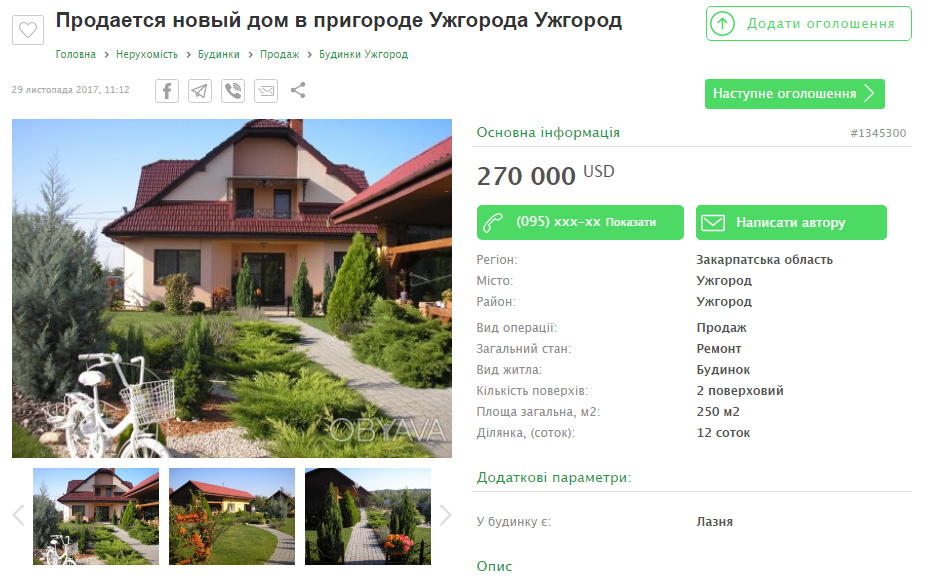Image resolution: width=928 pixels, height=578 pixels.
Task: Open Будинки Ужгород breadcrumb link
Action: (363, 54)
